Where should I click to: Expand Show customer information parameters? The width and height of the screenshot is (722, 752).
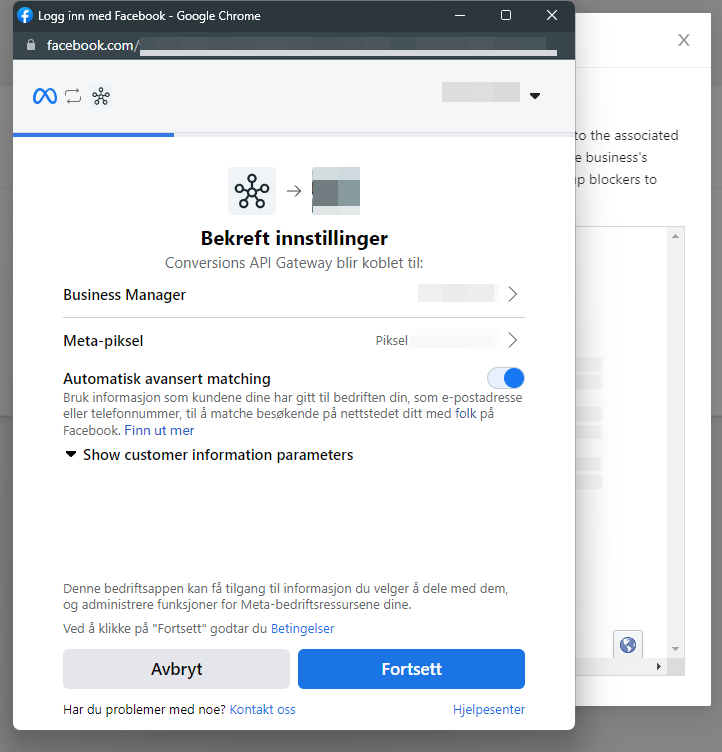(209, 455)
